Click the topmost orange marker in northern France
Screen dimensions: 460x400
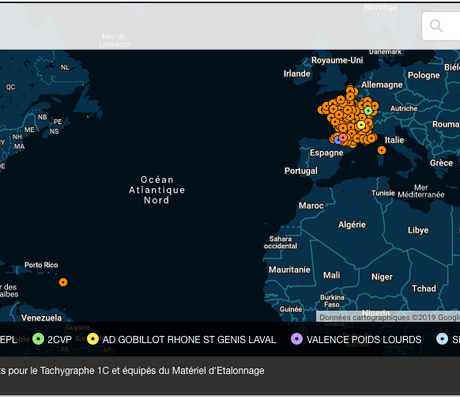point(350,90)
